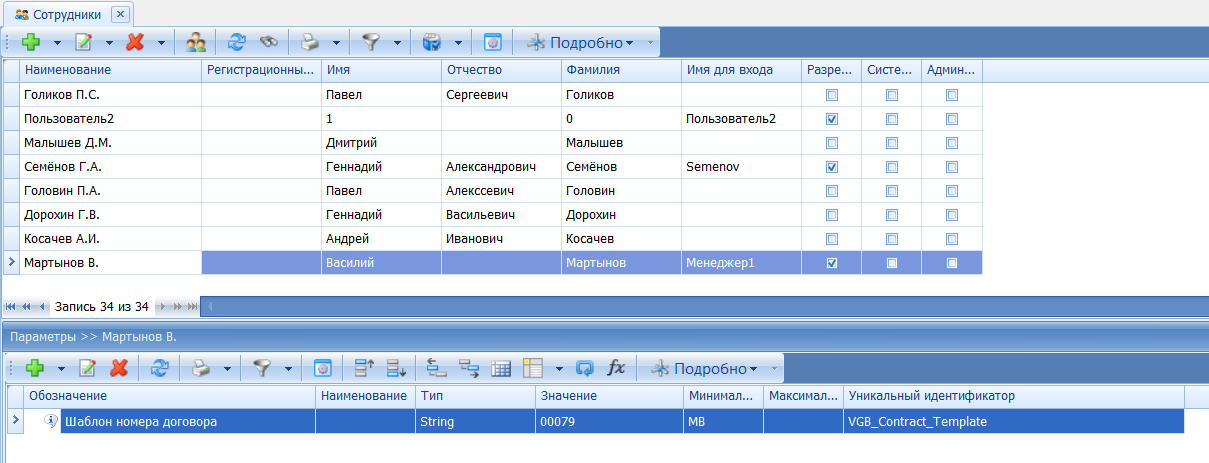Viewport: 1209px width, 463px height.
Task: Click the green plus add icon in employees toolbar
Action: click(x=31, y=43)
